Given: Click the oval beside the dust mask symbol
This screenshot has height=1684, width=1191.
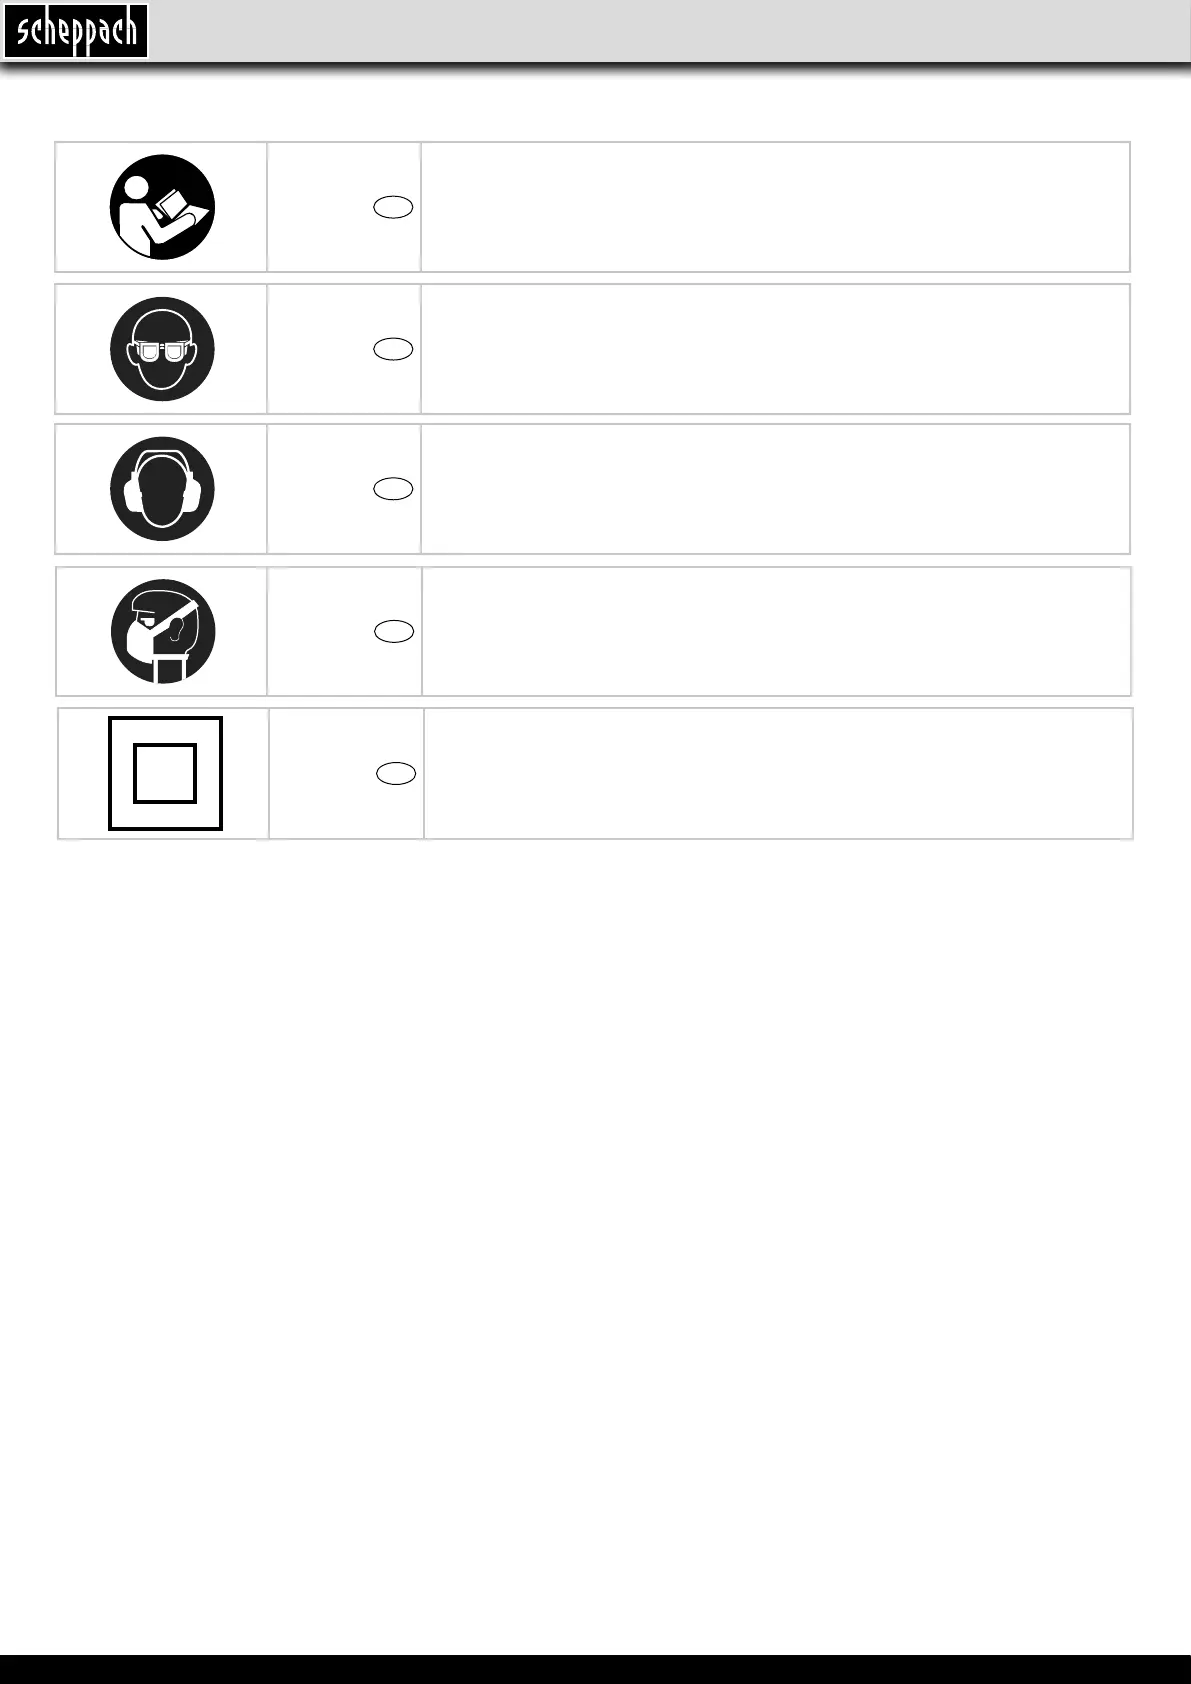Looking at the screenshot, I should tap(394, 631).
